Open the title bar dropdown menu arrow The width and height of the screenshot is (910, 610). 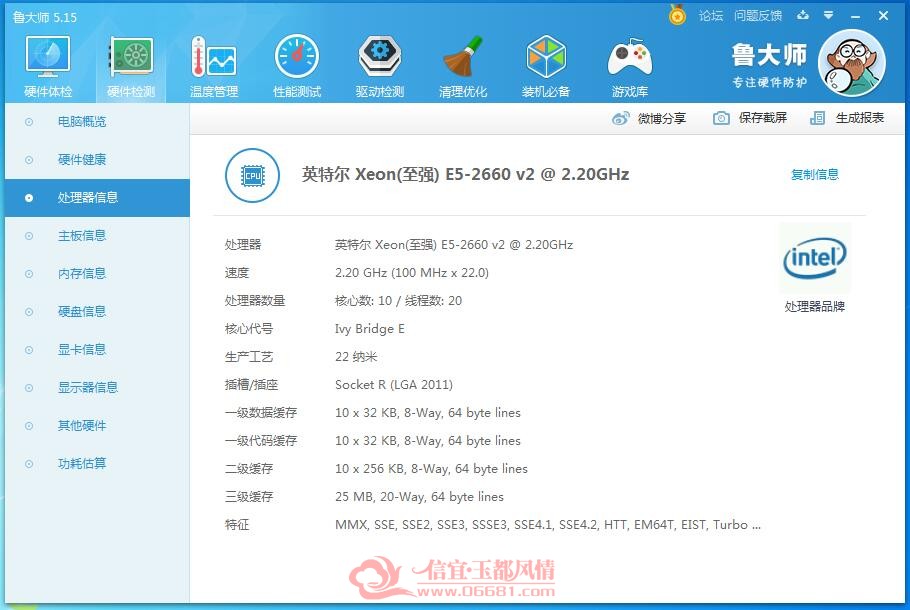point(829,16)
